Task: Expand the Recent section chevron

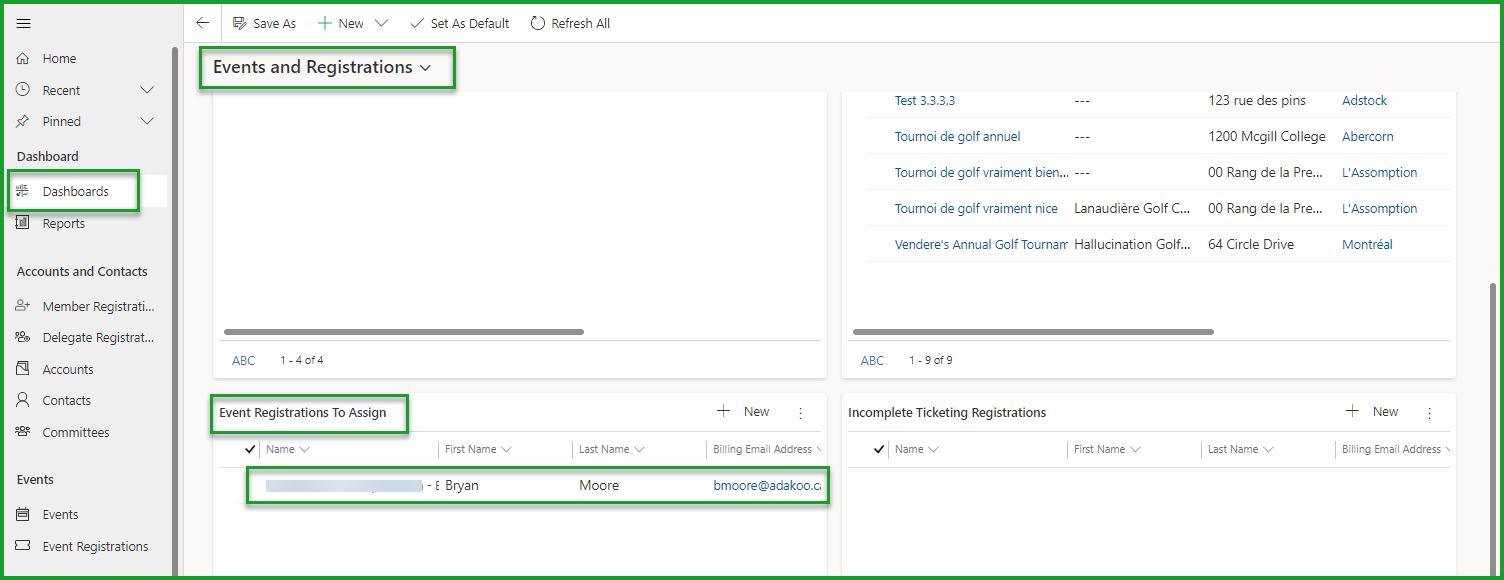Action: tap(147, 90)
